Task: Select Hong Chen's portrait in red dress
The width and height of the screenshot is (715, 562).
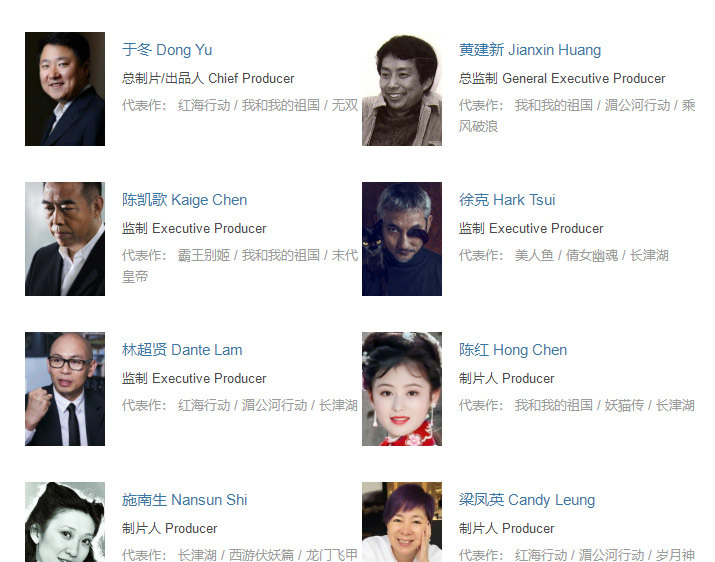Action: (402, 389)
